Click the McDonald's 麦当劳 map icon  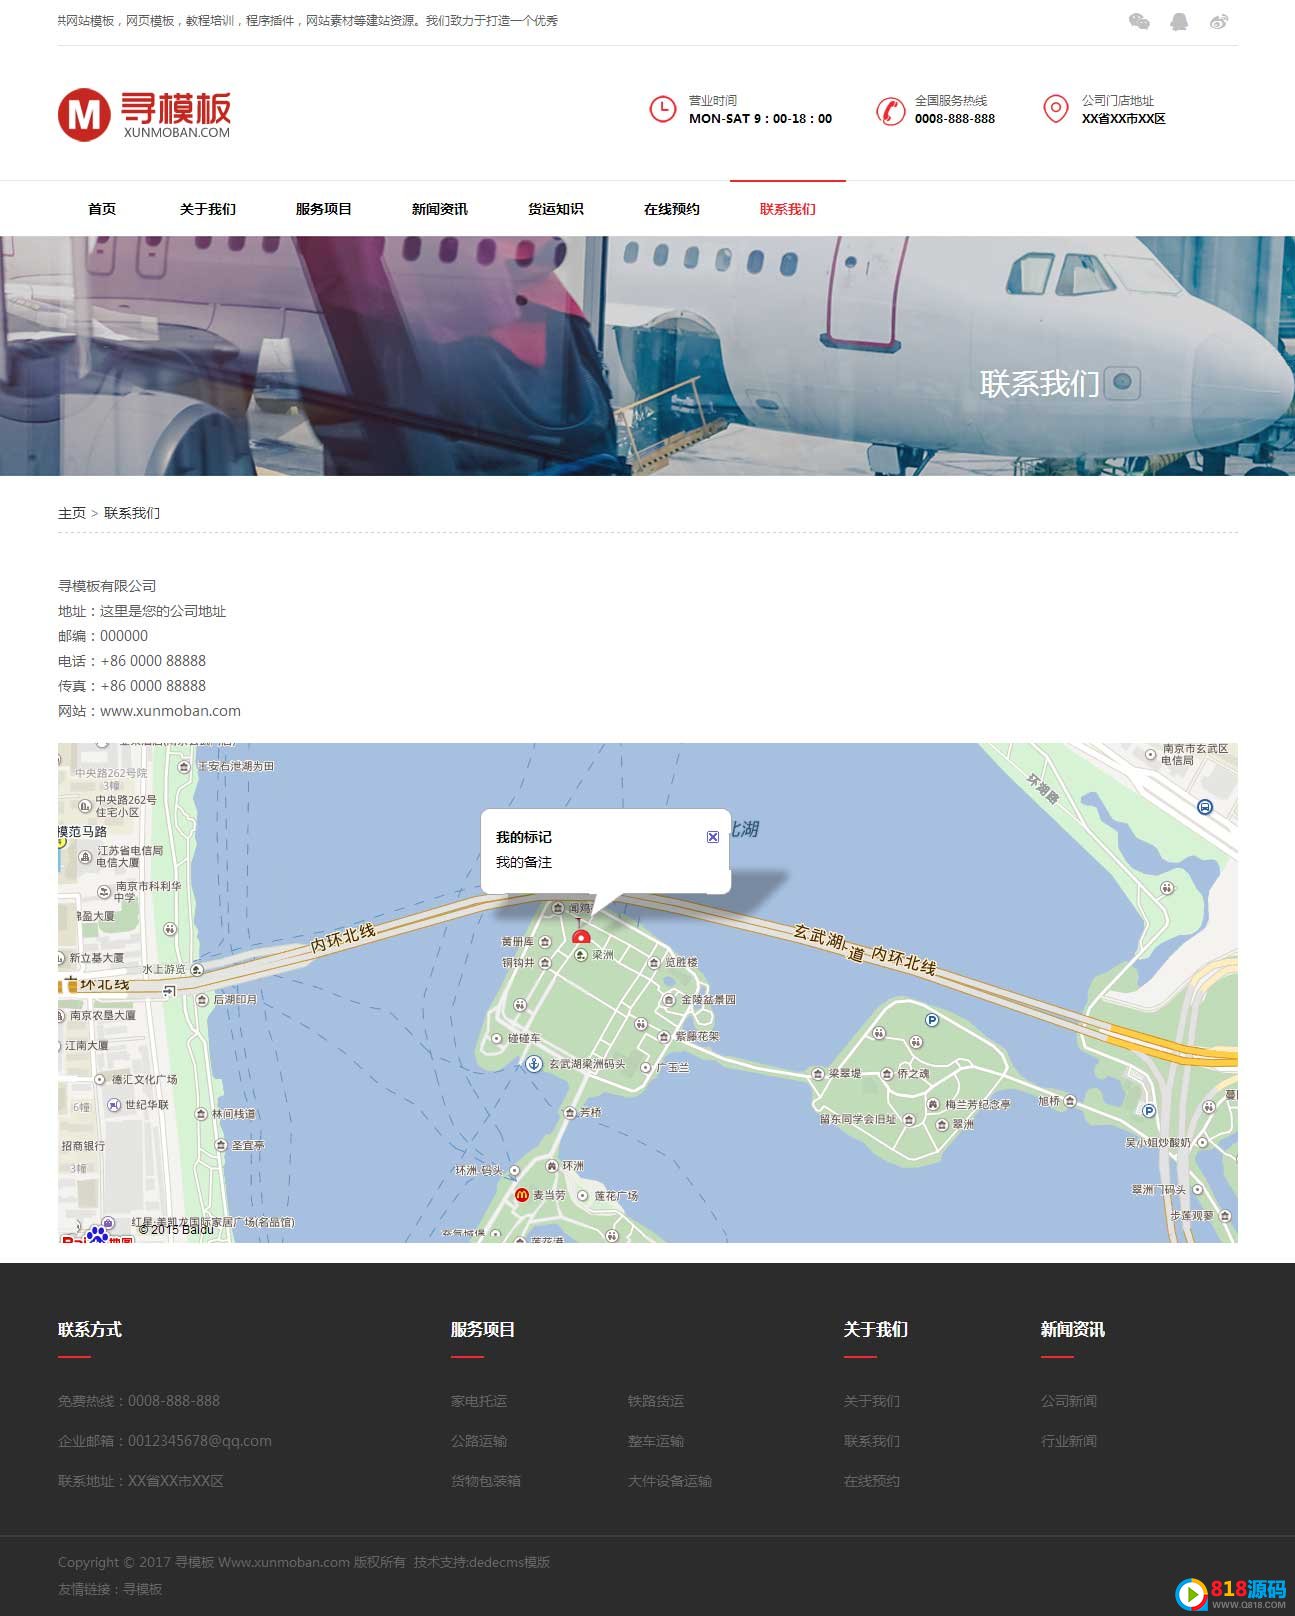pos(521,1195)
